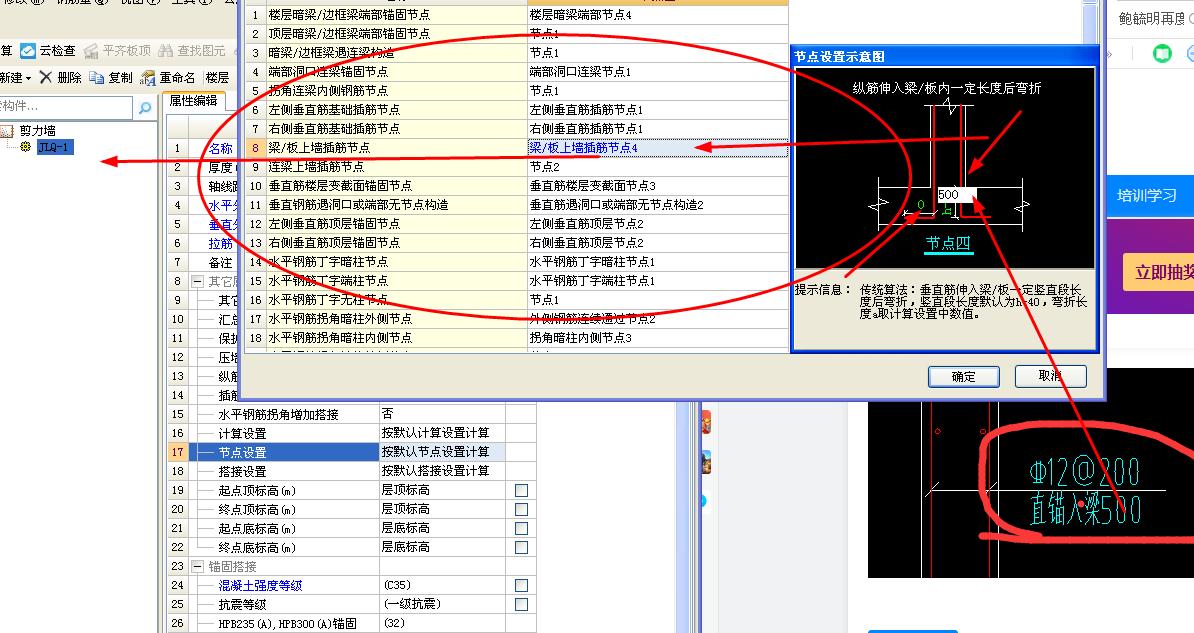Click the 层顶标高 value for 起点顶标高

pos(442,491)
